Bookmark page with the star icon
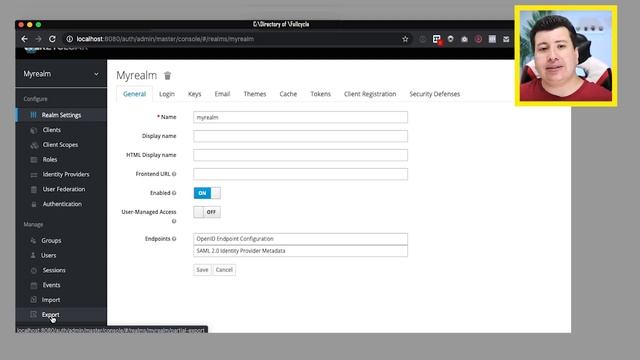The image size is (640, 360). [405, 39]
